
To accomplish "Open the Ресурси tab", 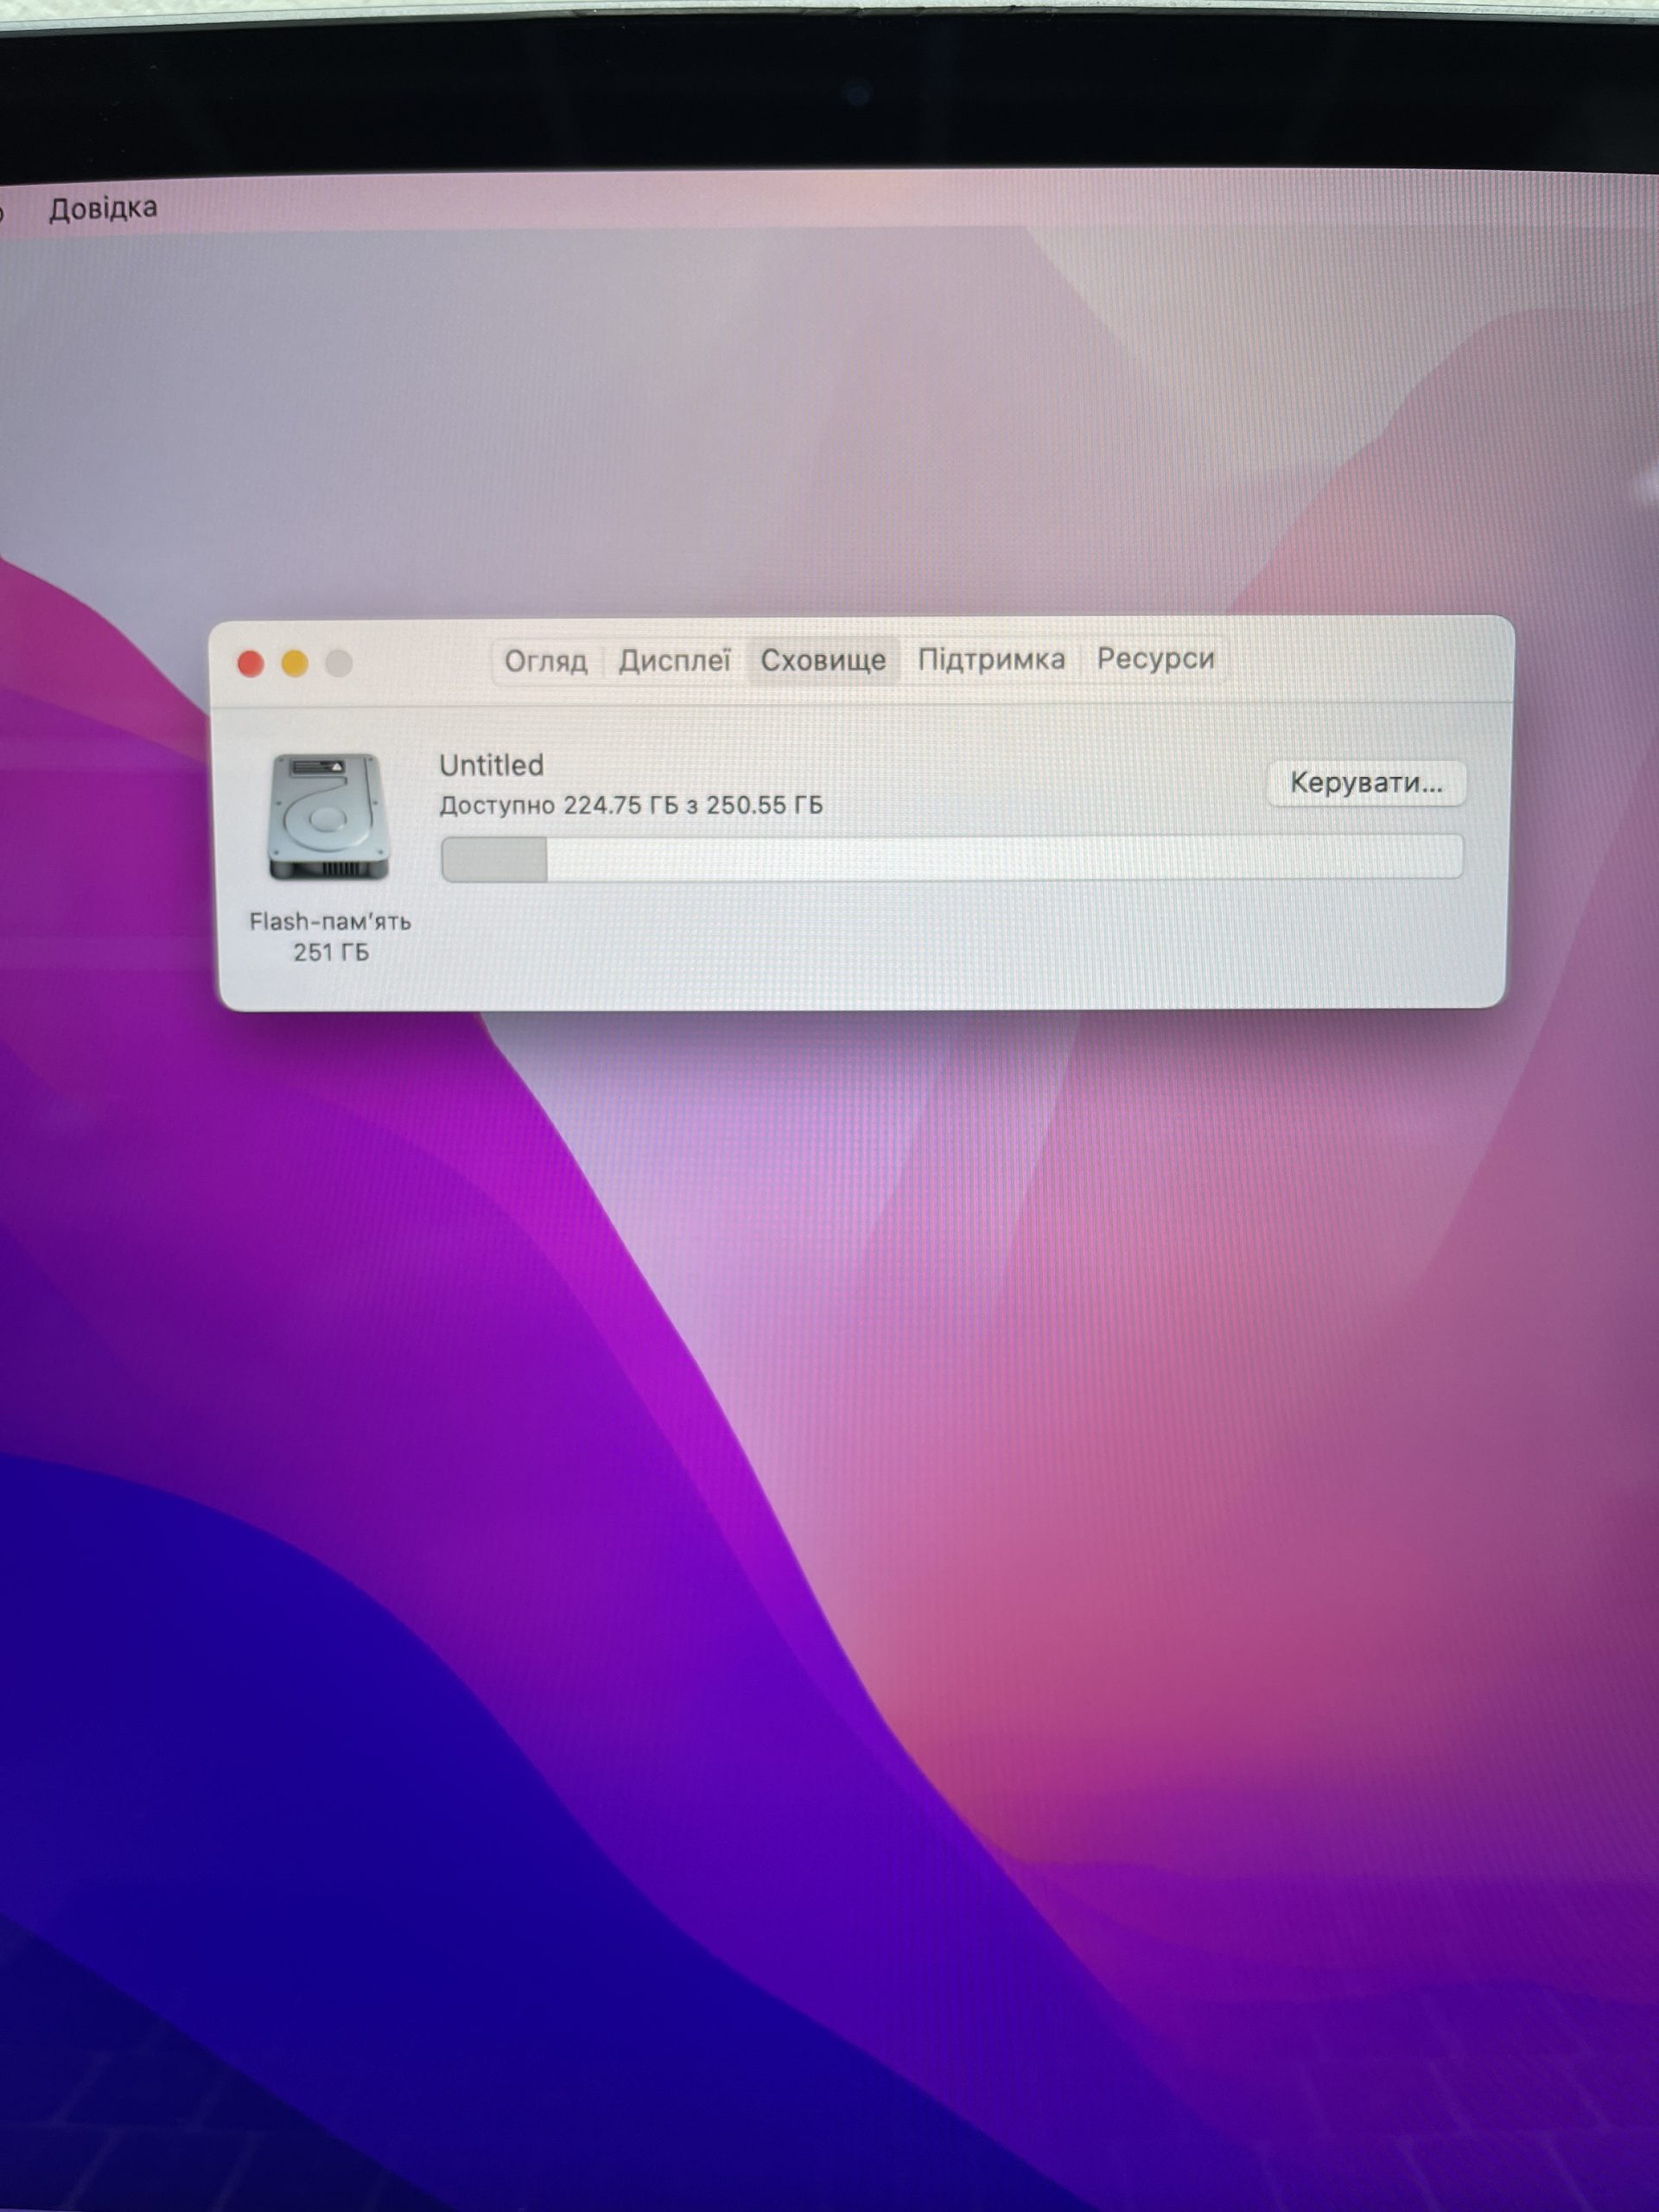I will 1155,658.
